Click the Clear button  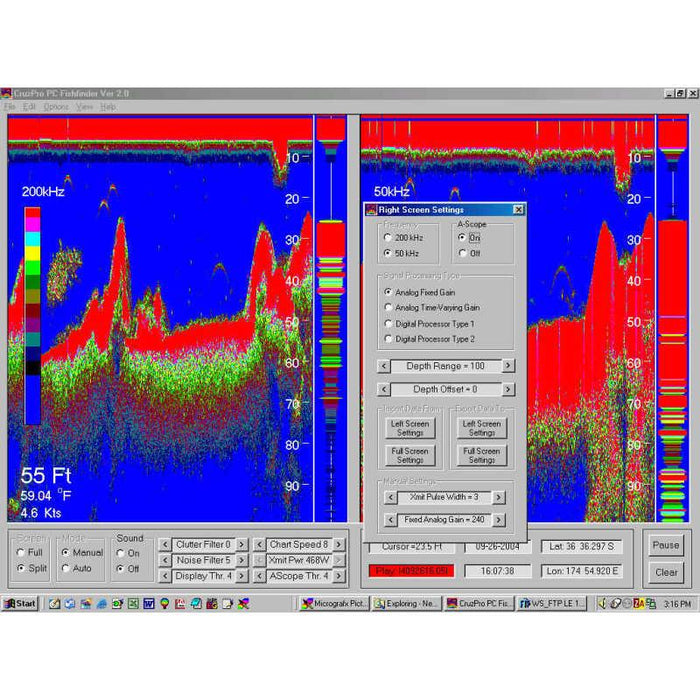[666, 573]
